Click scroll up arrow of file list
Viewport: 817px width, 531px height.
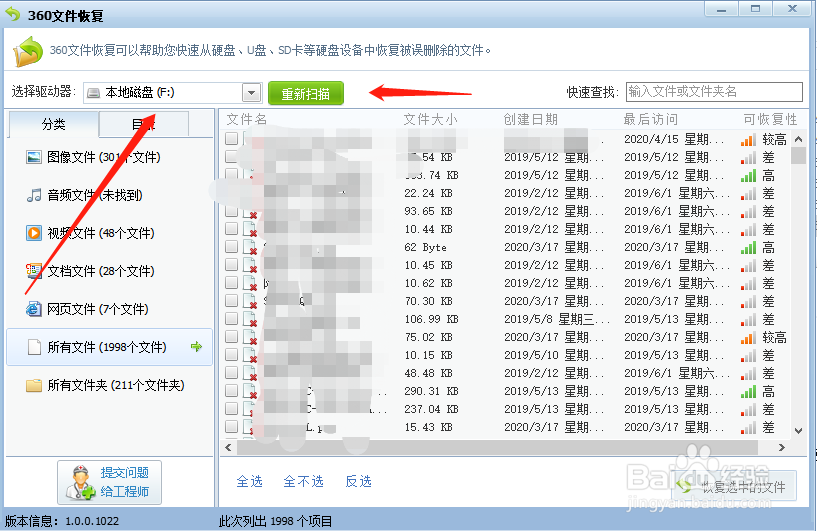[798, 139]
